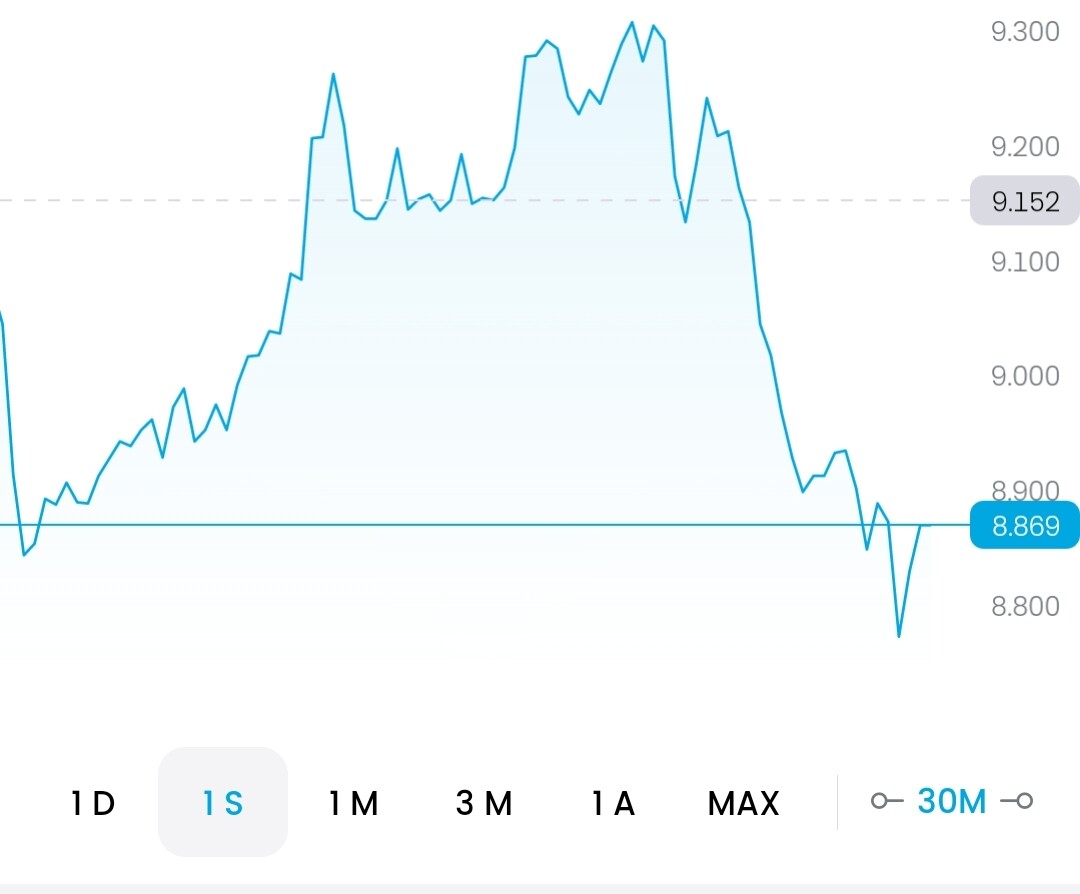The width and height of the screenshot is (1080, 894).
Task: Click the node icon right of 30M
Action: click(x=1022, y=801)
